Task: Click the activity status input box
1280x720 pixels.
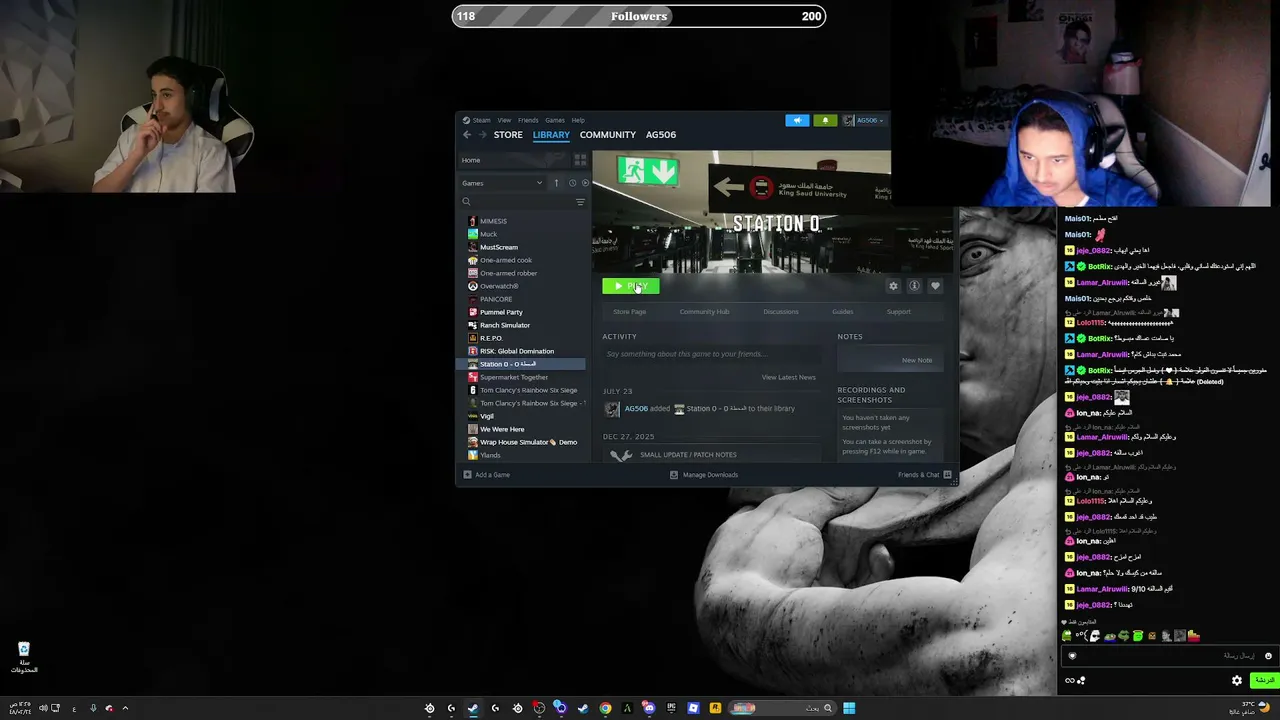Action: [x=711, y=354]
